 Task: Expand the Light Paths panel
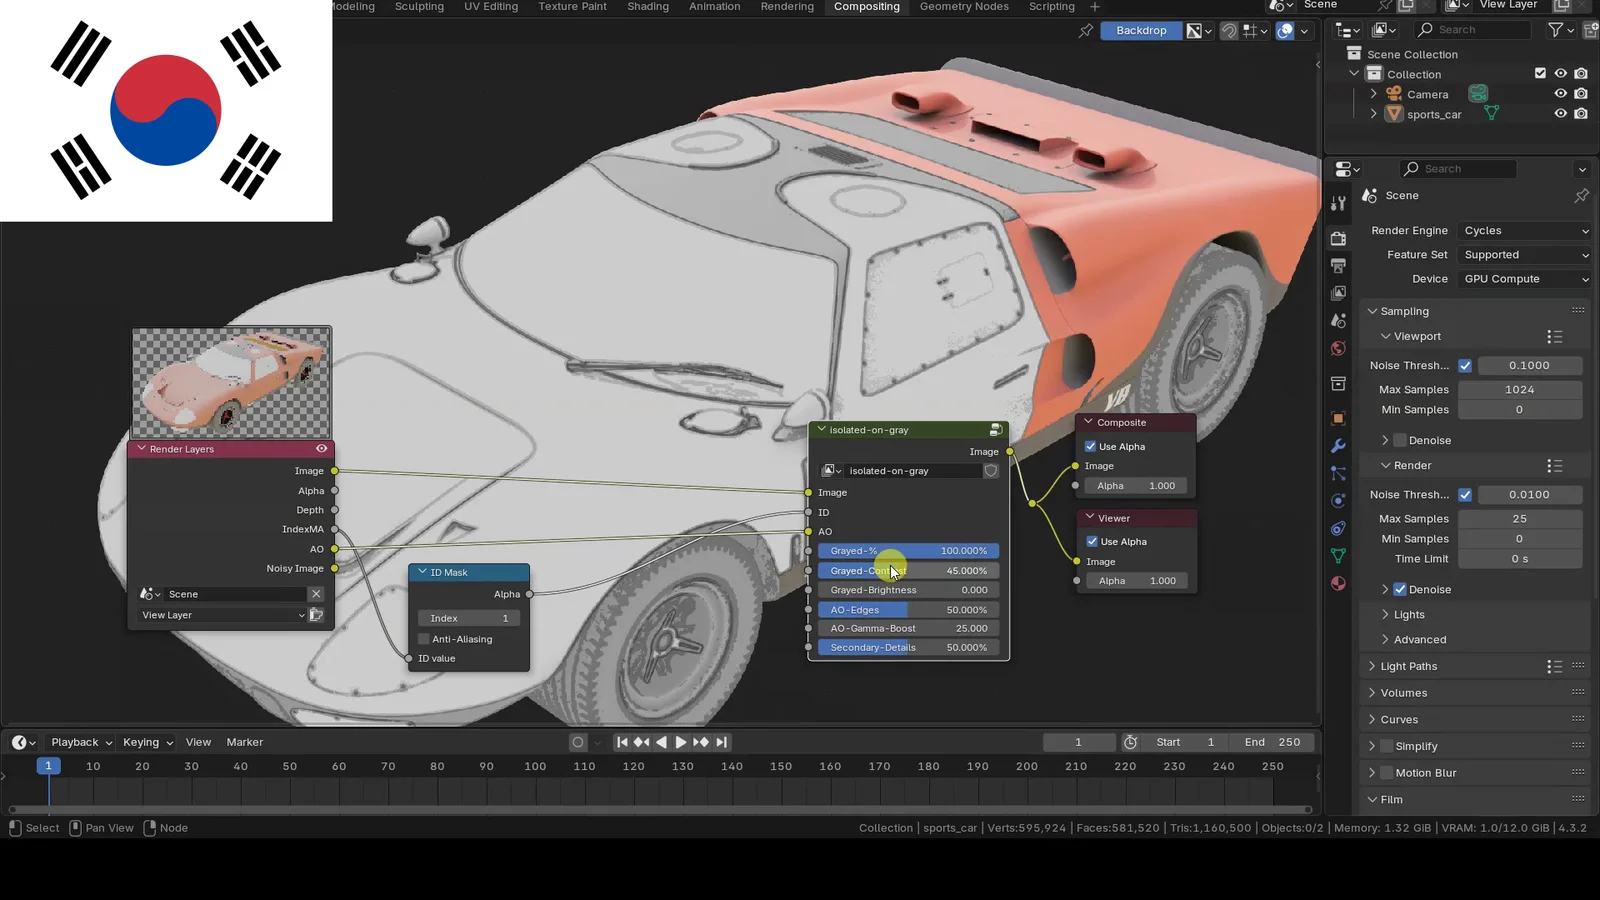coord(1408,666)
